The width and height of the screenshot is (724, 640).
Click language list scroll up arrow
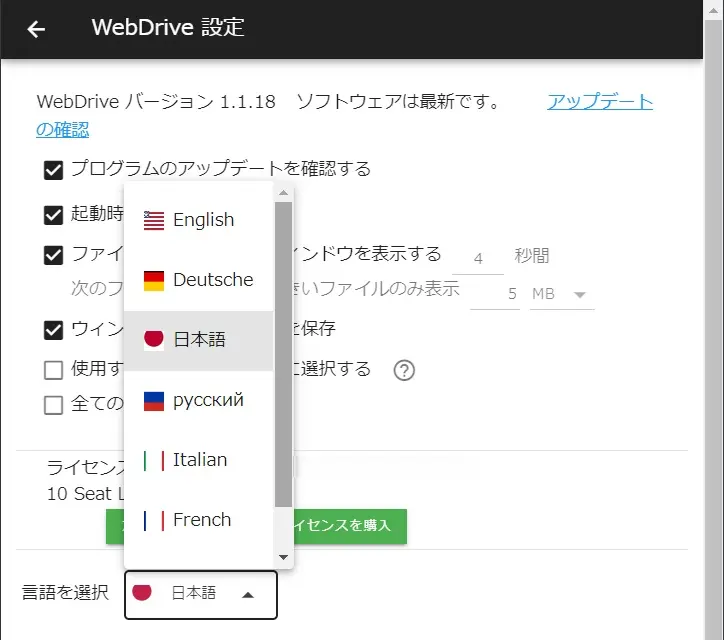[284, 193]
